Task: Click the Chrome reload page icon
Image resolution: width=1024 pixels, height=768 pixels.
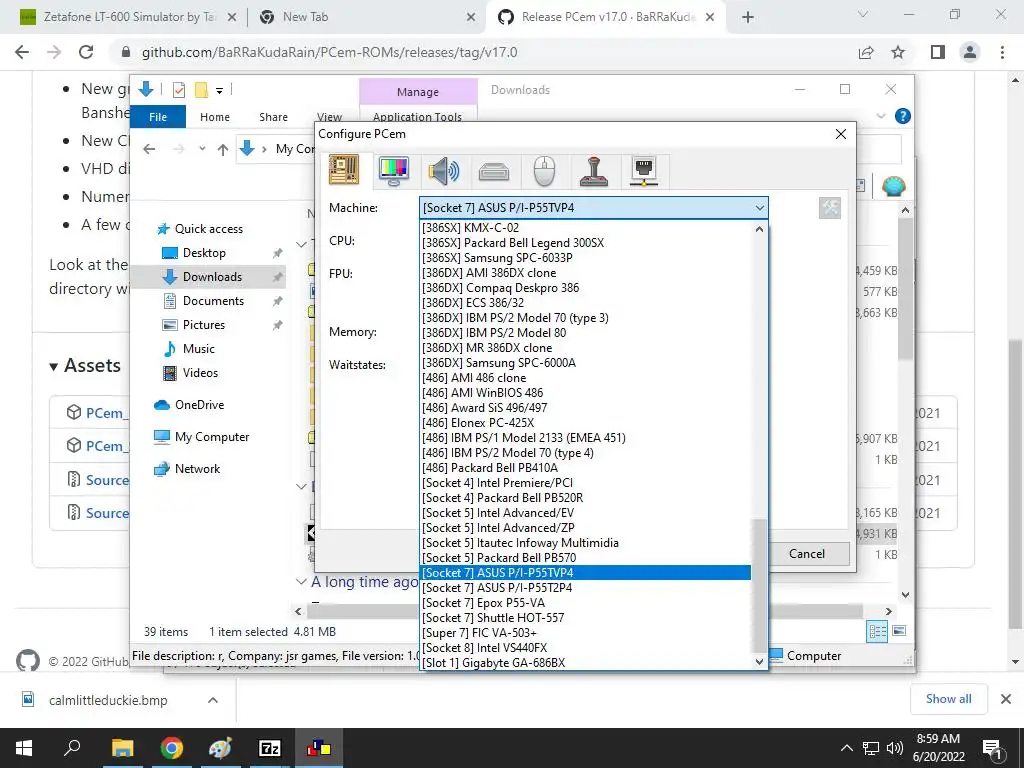Action: [86, 52]
